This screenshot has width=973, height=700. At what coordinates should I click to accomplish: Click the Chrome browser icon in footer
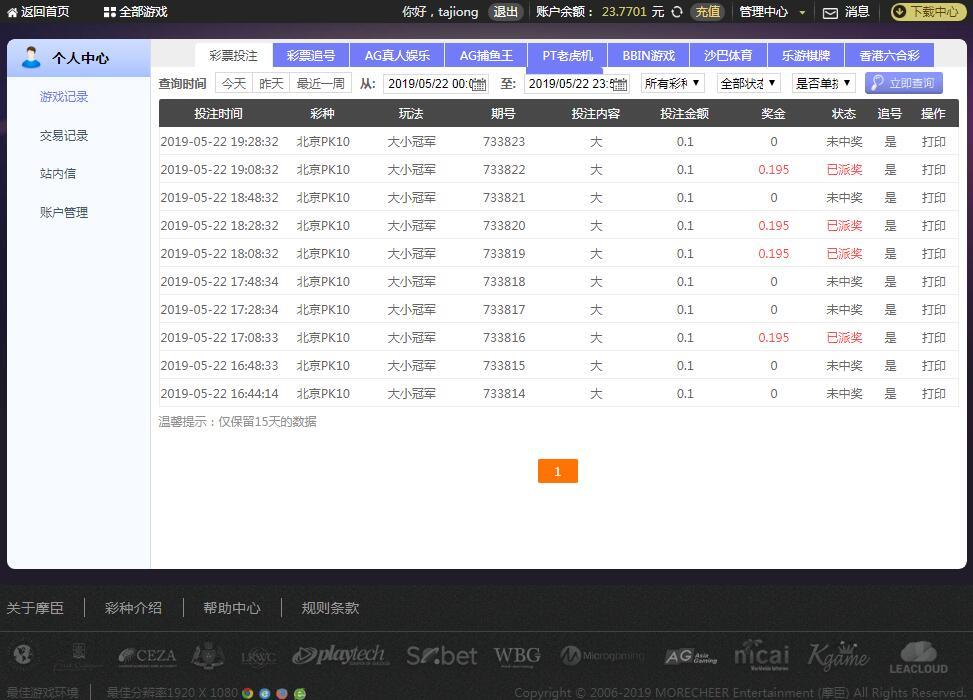pyautogui.click(x=248, y=693)
